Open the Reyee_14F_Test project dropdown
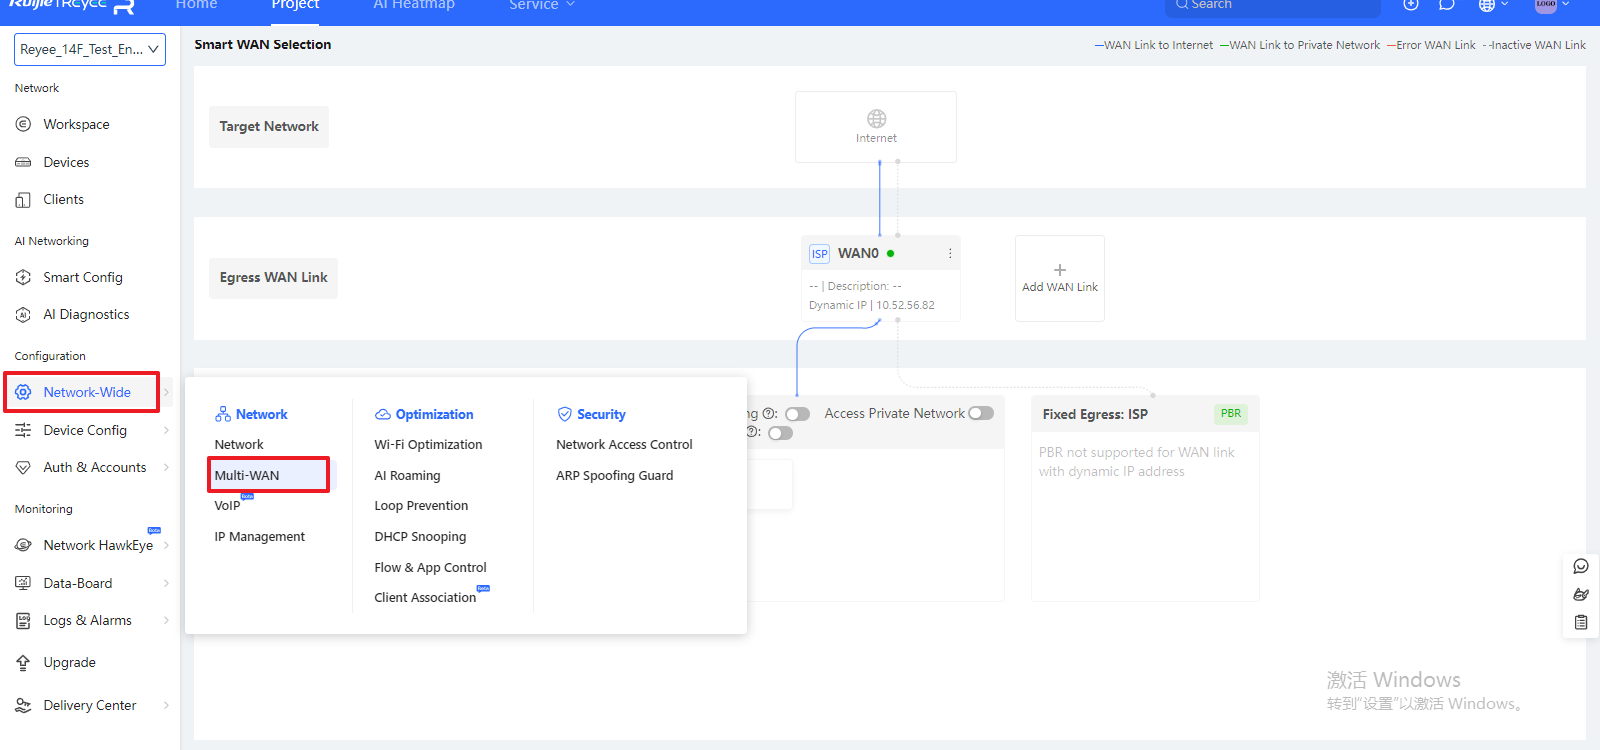 click(x=89, y=49)
